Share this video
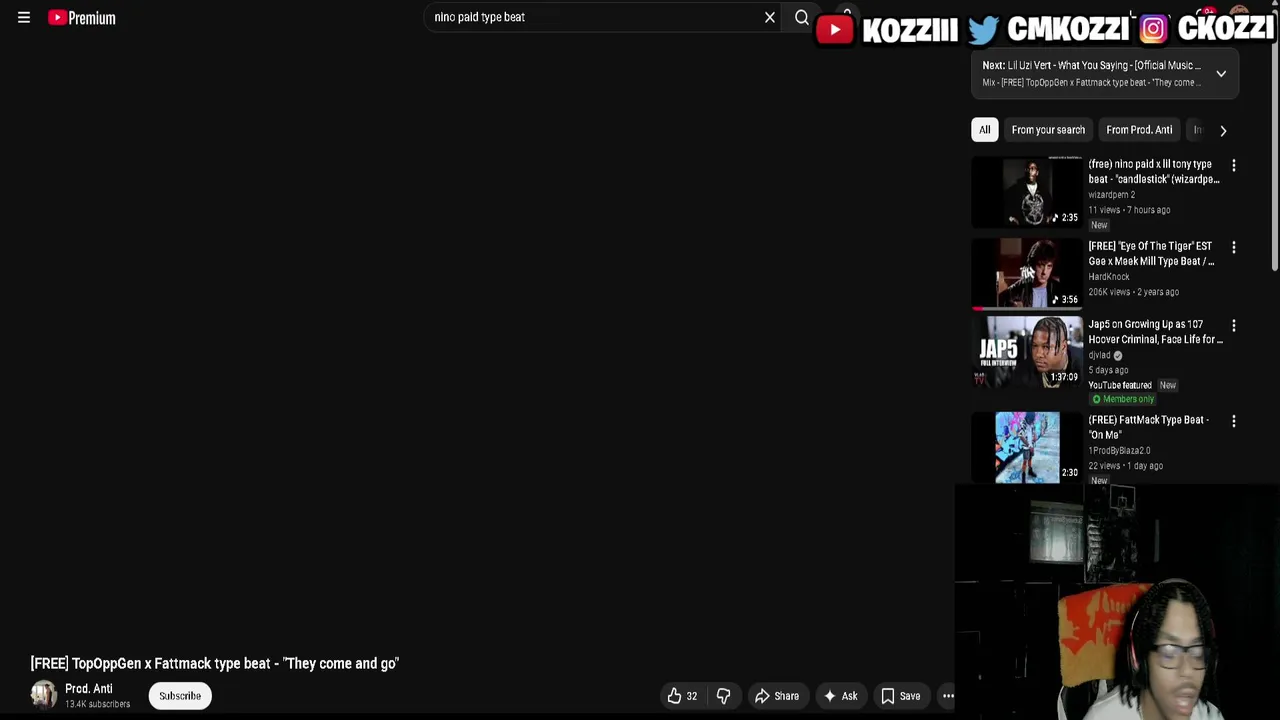The width and height of the screenshot is (1280, 720). coord(777,696)
